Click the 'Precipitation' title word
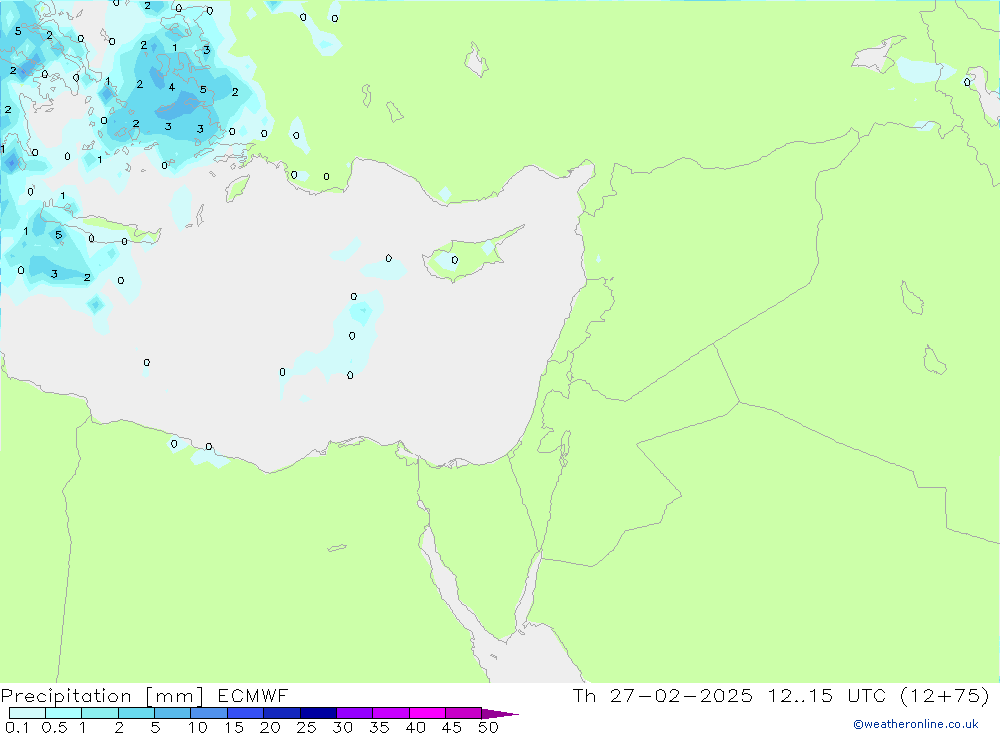The image size is (1000, 733). coord(66,696)
